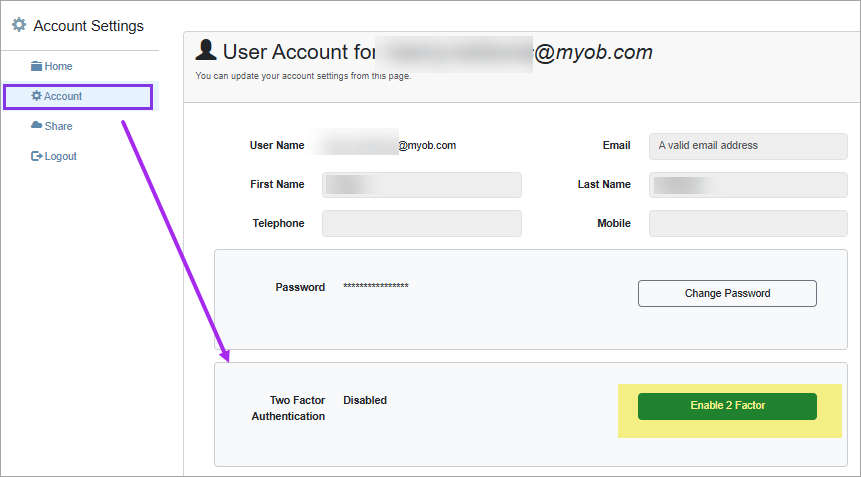Click the Share cloud icon
The width and height of the screenshot is (861, 477).
point(36,126)
